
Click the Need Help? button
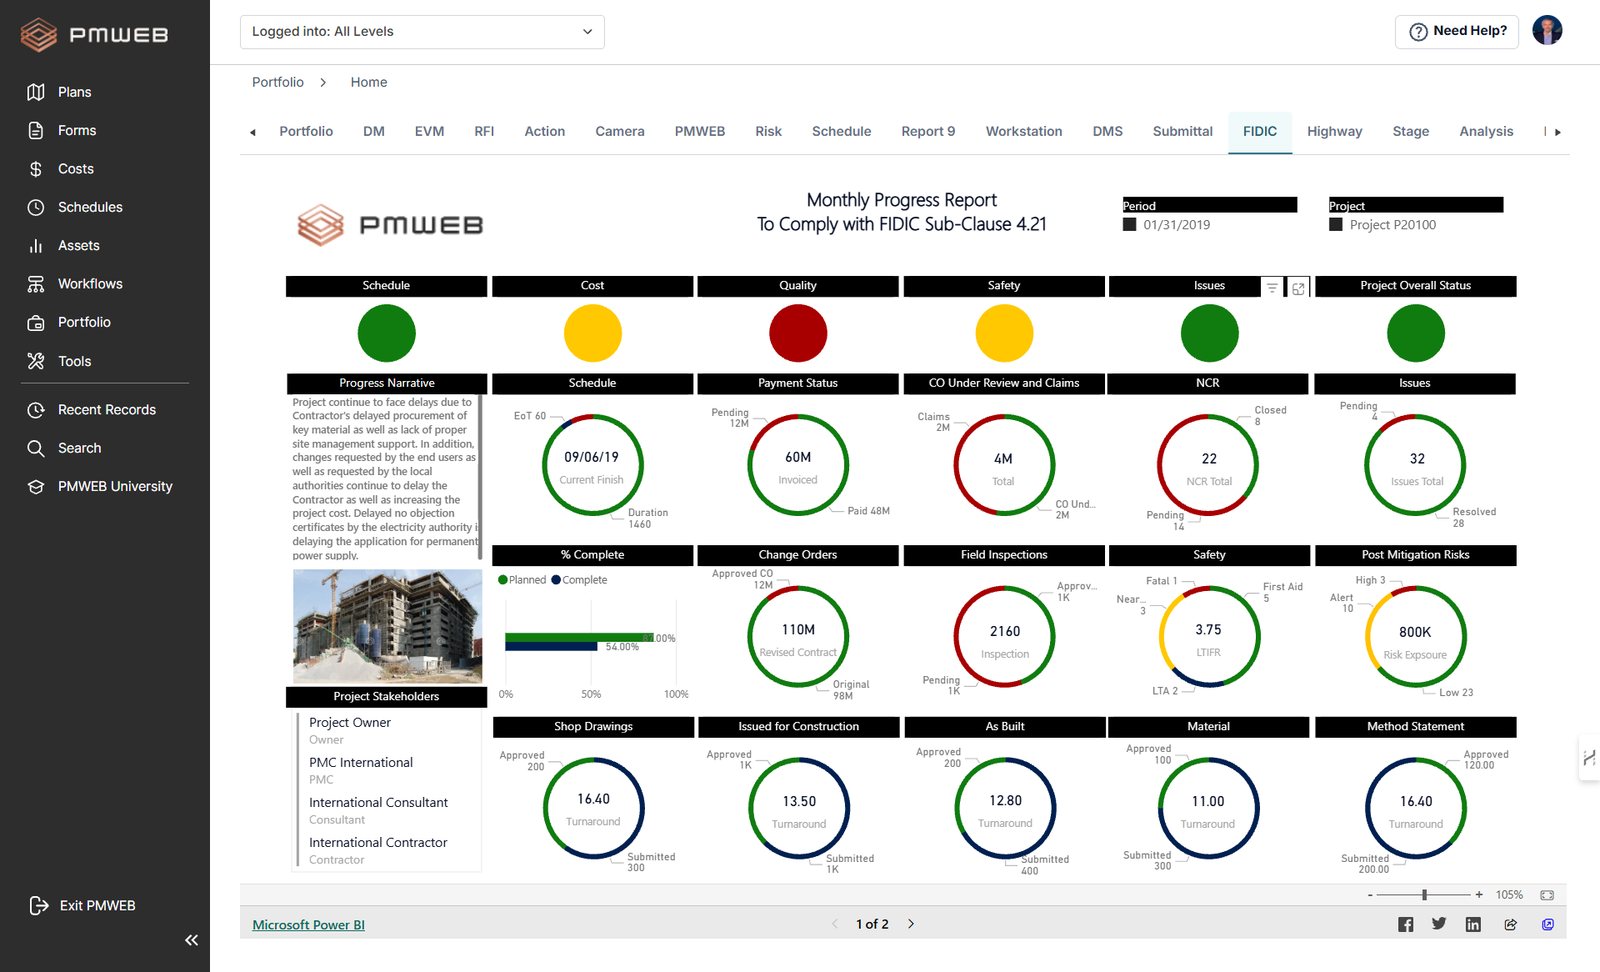1457,32
